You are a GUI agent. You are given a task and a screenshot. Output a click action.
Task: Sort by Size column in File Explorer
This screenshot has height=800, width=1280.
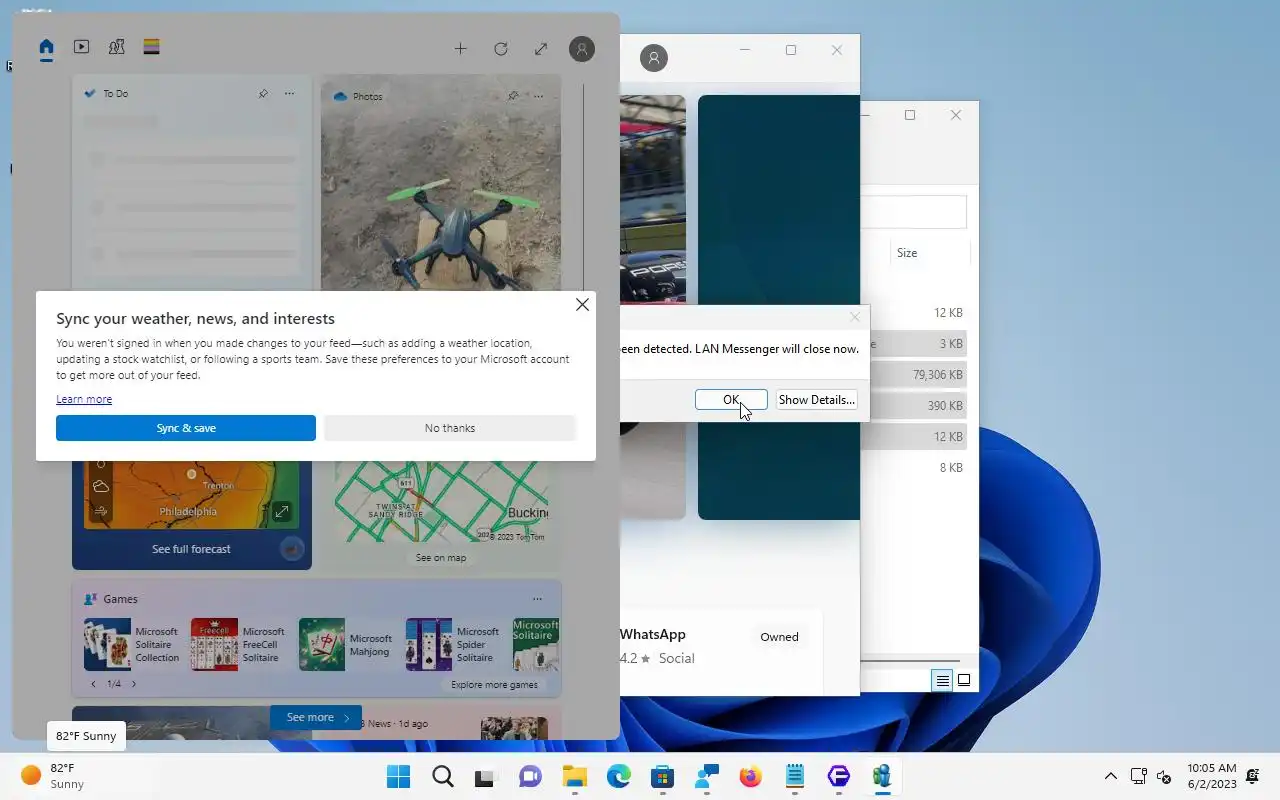[907, 253]
